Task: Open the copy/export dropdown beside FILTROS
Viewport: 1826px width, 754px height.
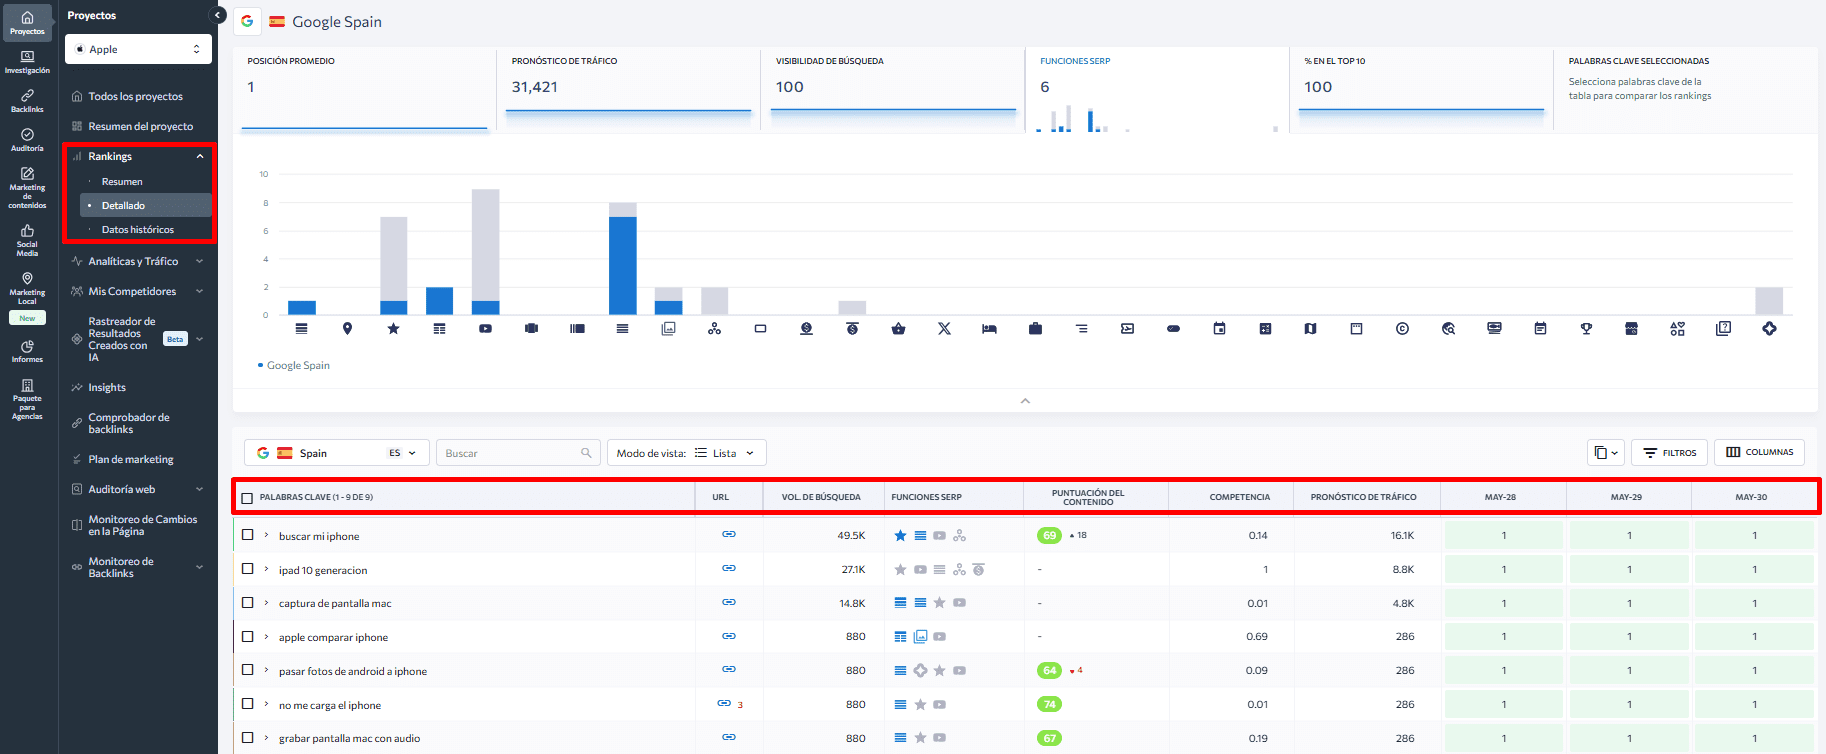Action: (x=1605, y=453)
